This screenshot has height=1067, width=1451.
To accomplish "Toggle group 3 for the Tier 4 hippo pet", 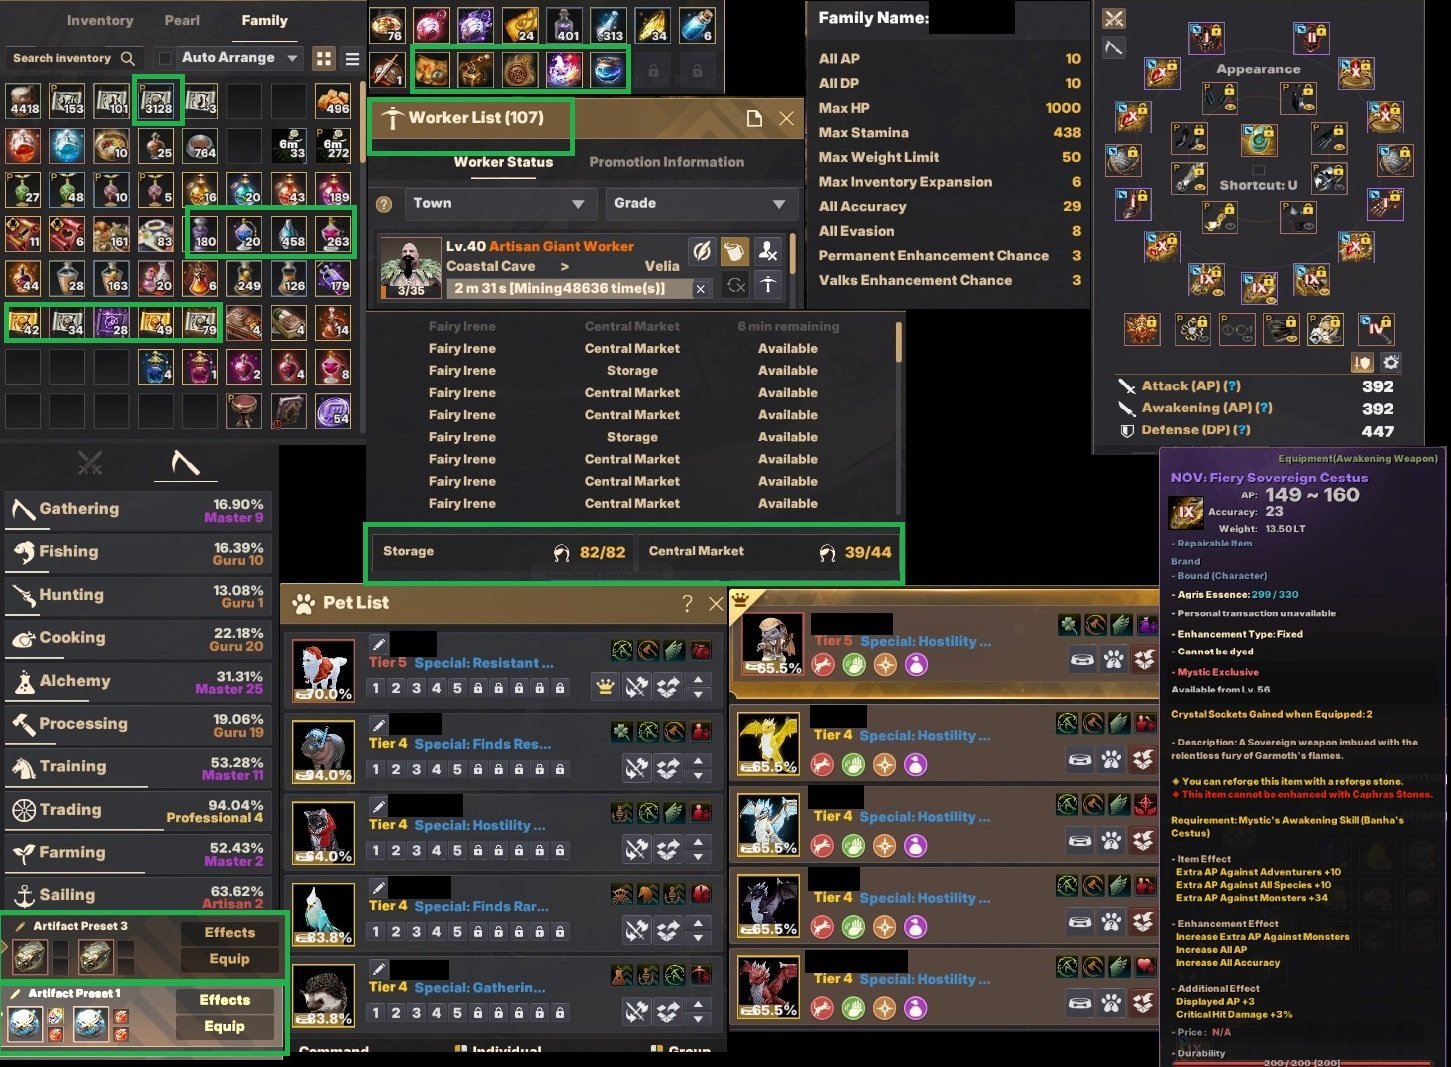I will point(416,769).
